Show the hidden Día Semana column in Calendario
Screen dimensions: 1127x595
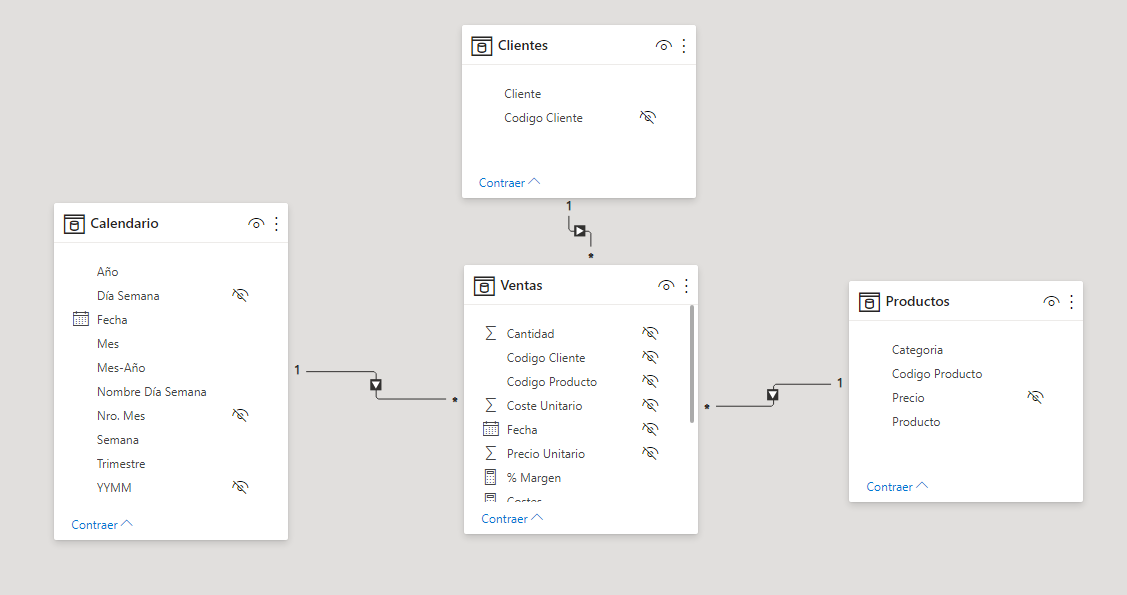coord(240,296)
